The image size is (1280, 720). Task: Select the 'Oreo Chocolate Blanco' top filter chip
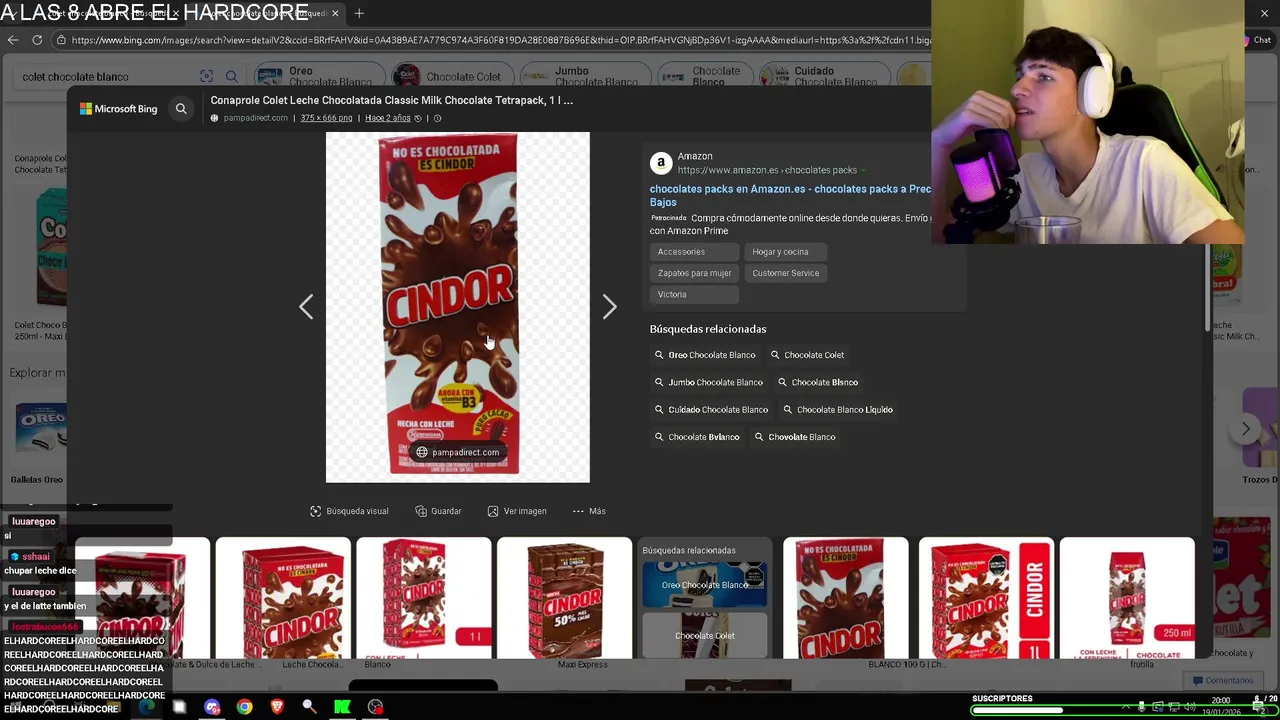[x=317, y=76]
